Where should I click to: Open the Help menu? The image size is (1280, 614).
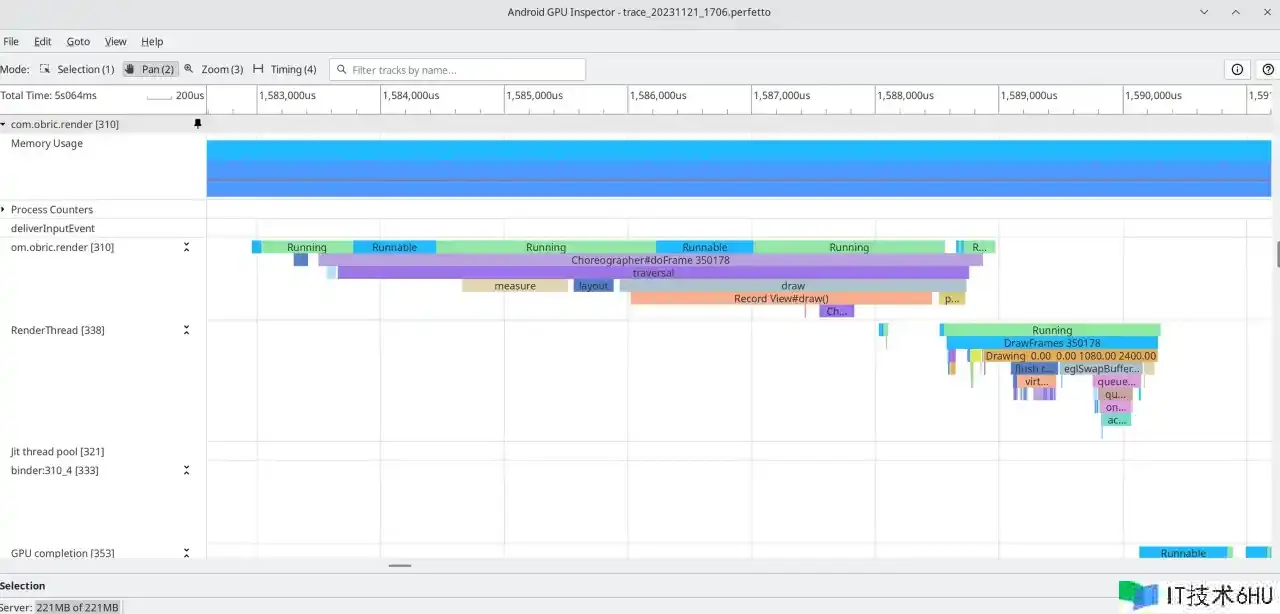(x=152, y=42)
